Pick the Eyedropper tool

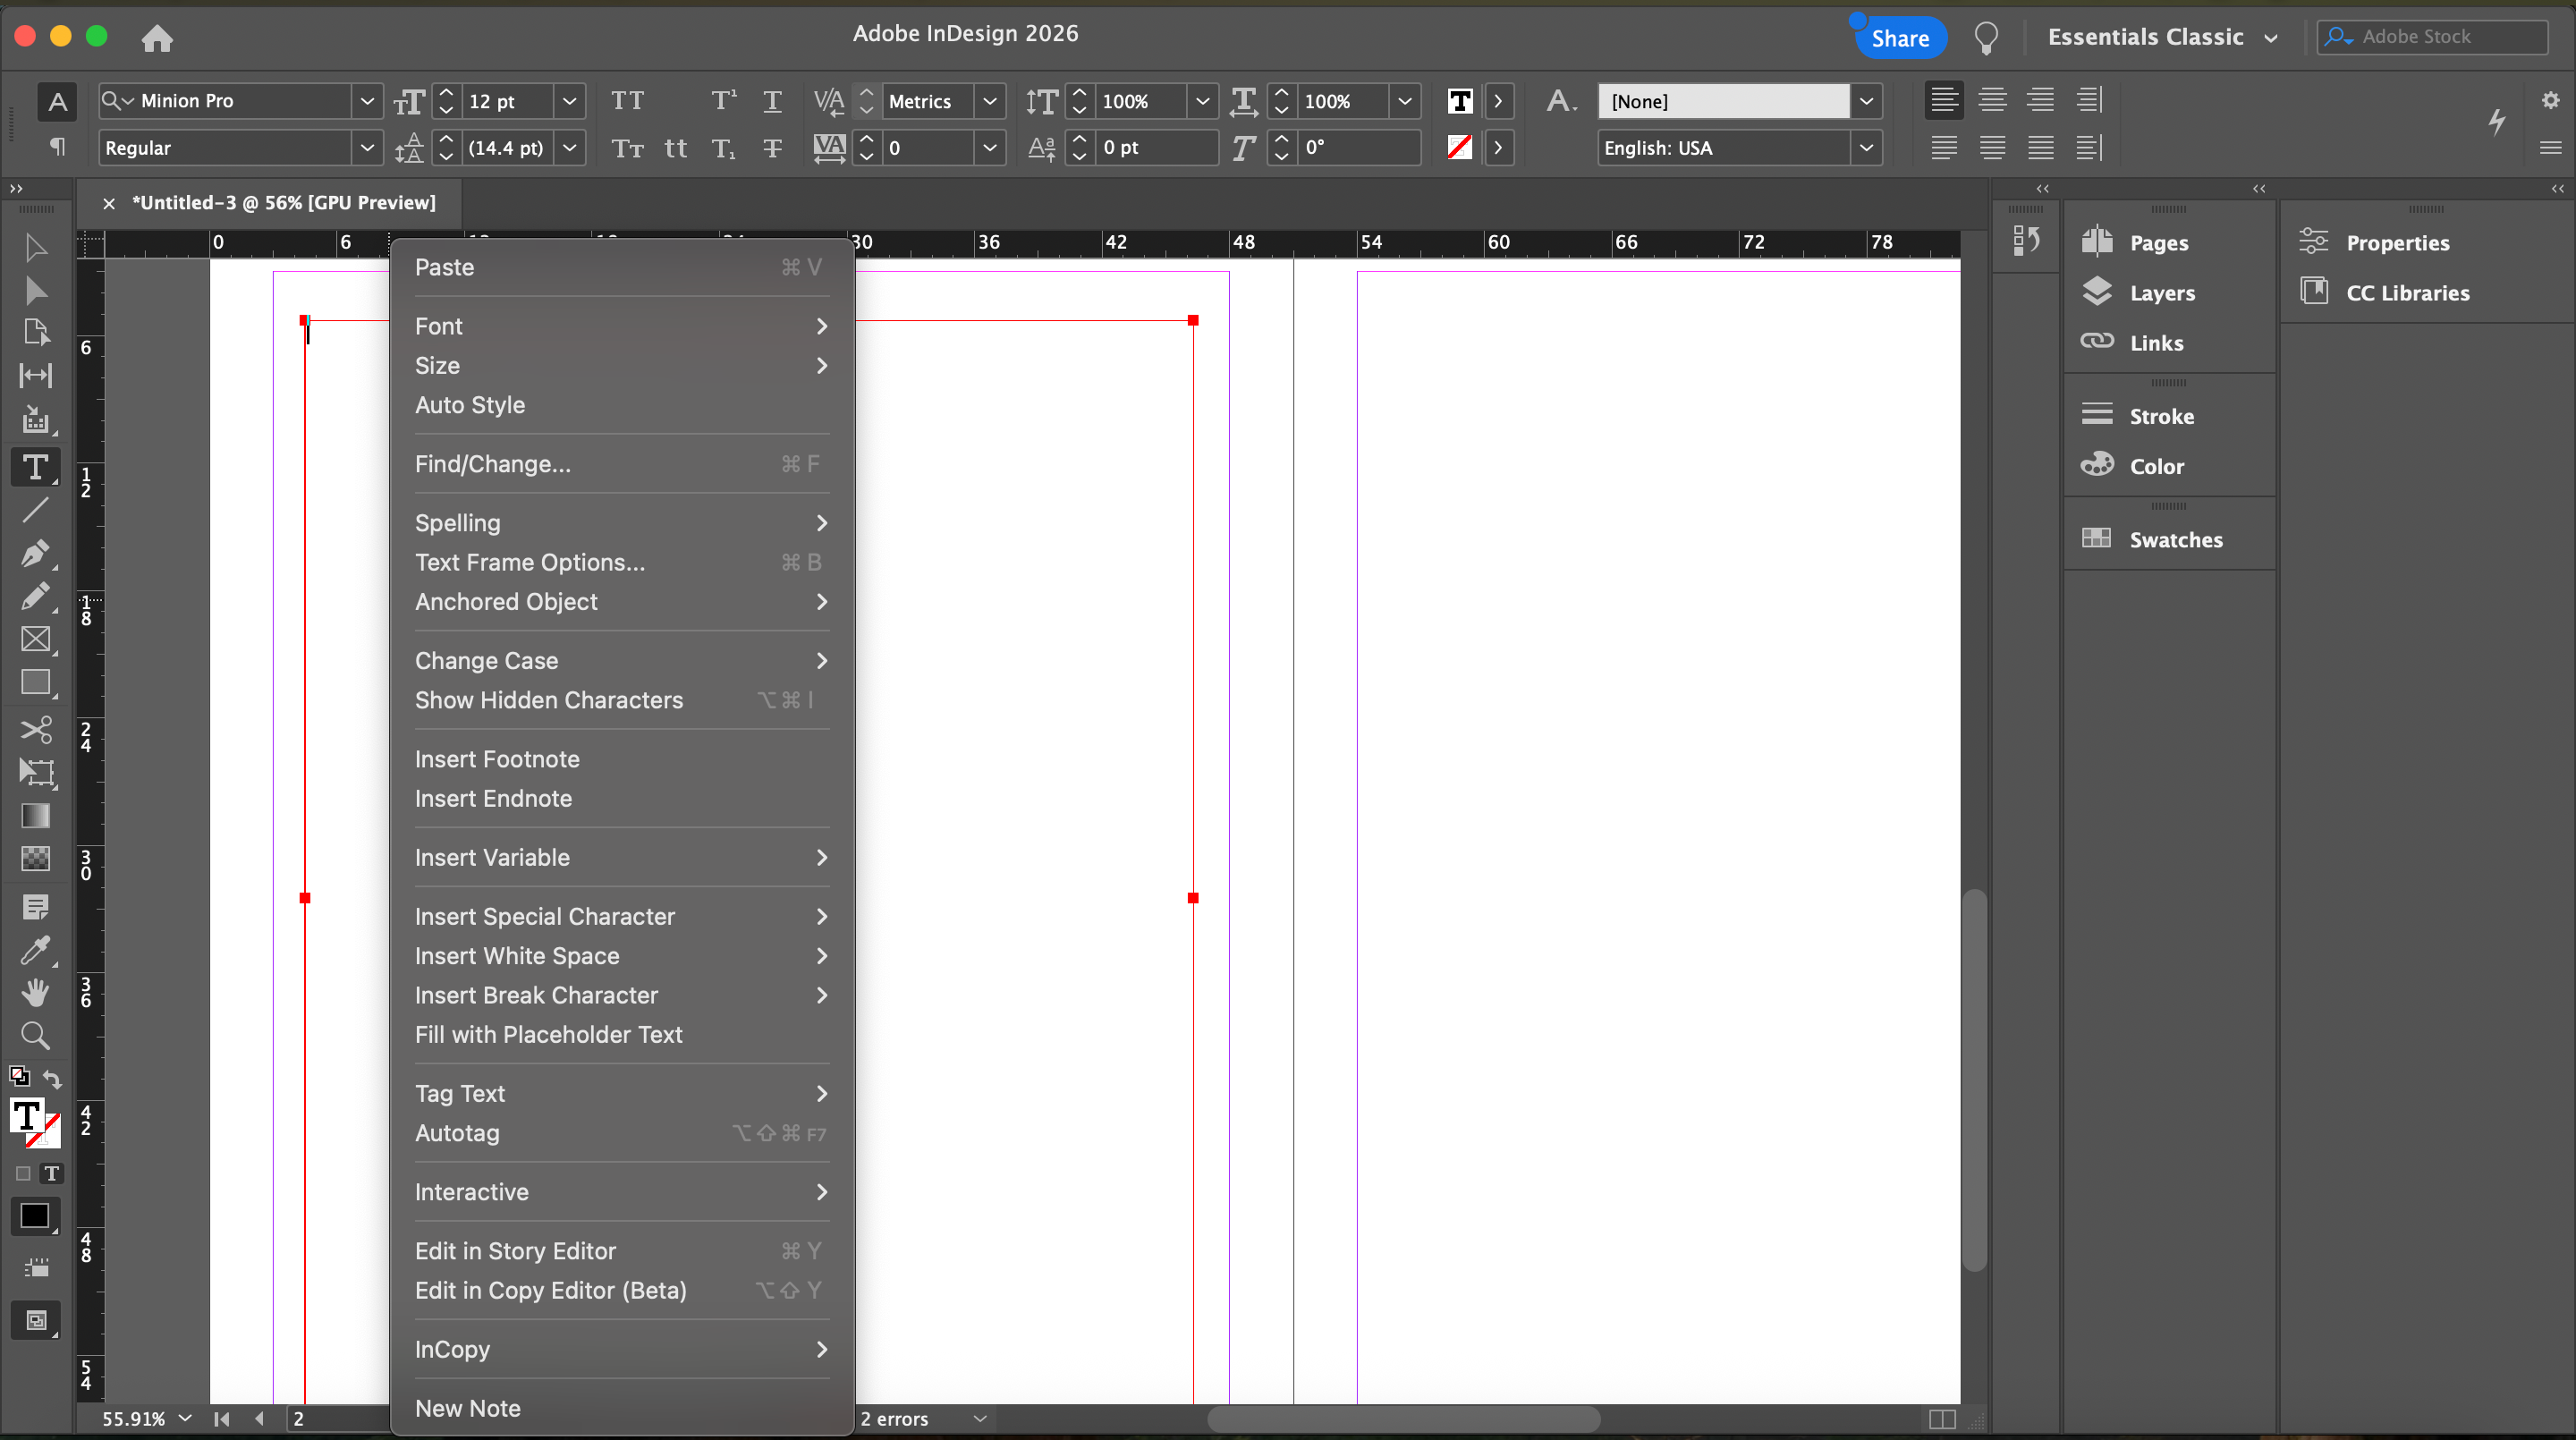click(x=35, y=949)
